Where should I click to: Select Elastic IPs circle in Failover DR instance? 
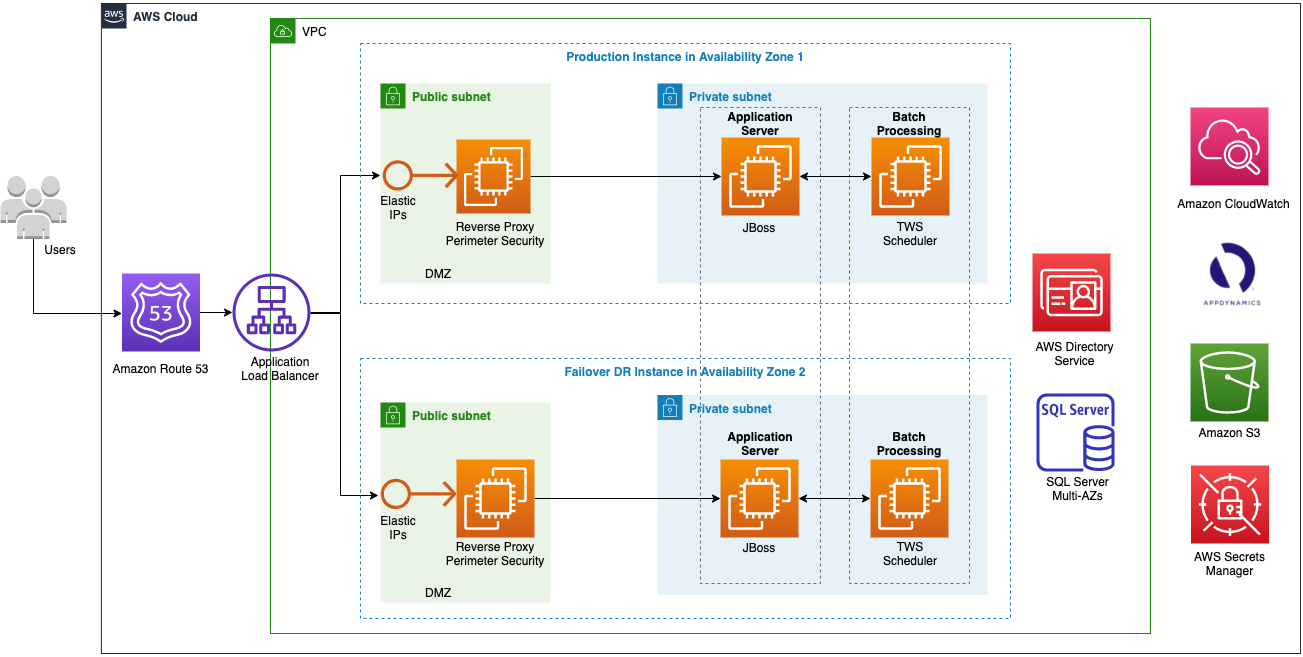(x=397, y=495)
